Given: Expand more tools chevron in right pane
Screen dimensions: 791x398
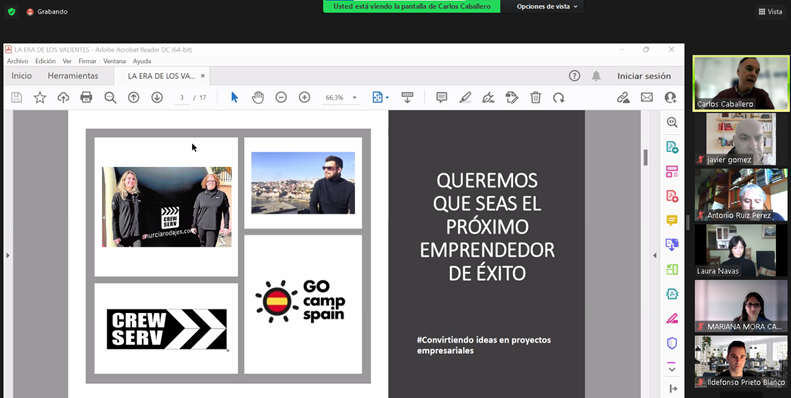Looking at the screenshot, I should pyautogui.click(x=672, y=369).
